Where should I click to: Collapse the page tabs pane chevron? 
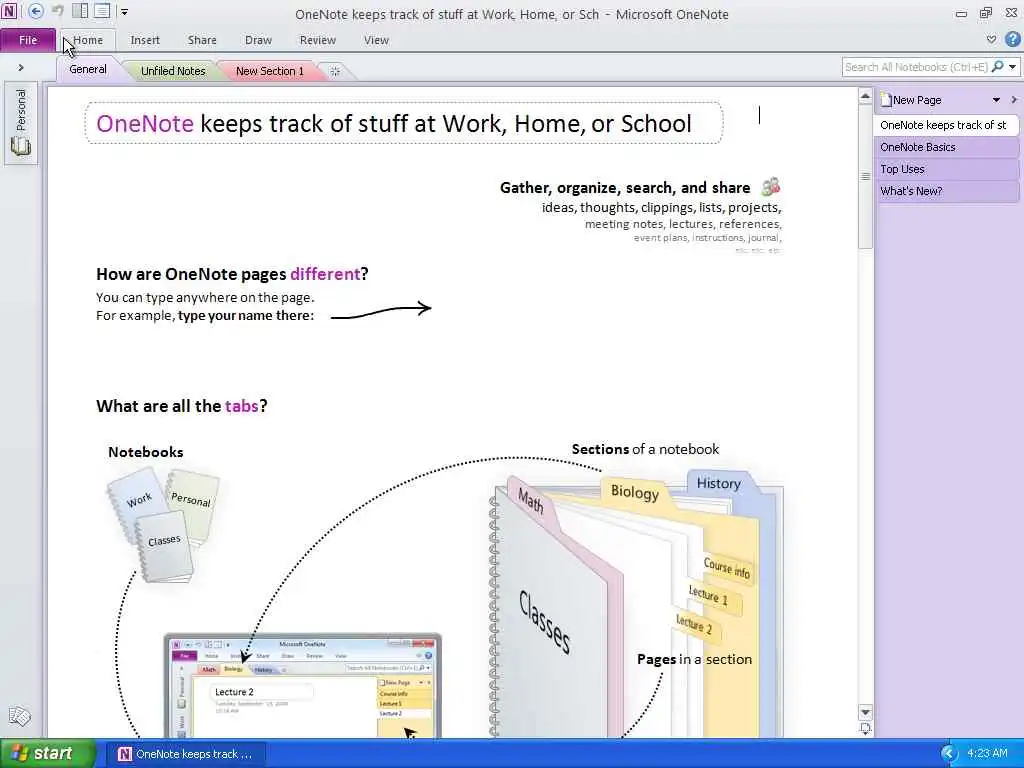coord(1014,100)
